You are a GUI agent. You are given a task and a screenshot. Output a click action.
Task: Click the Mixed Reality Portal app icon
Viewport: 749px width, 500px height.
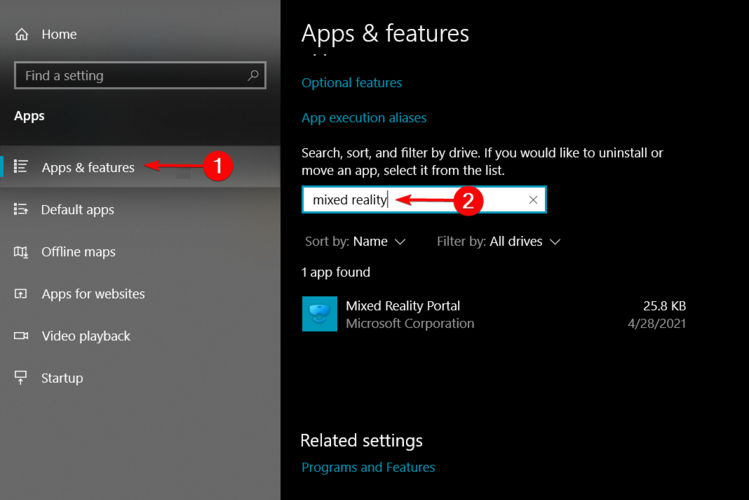click(x=320, y=314)
